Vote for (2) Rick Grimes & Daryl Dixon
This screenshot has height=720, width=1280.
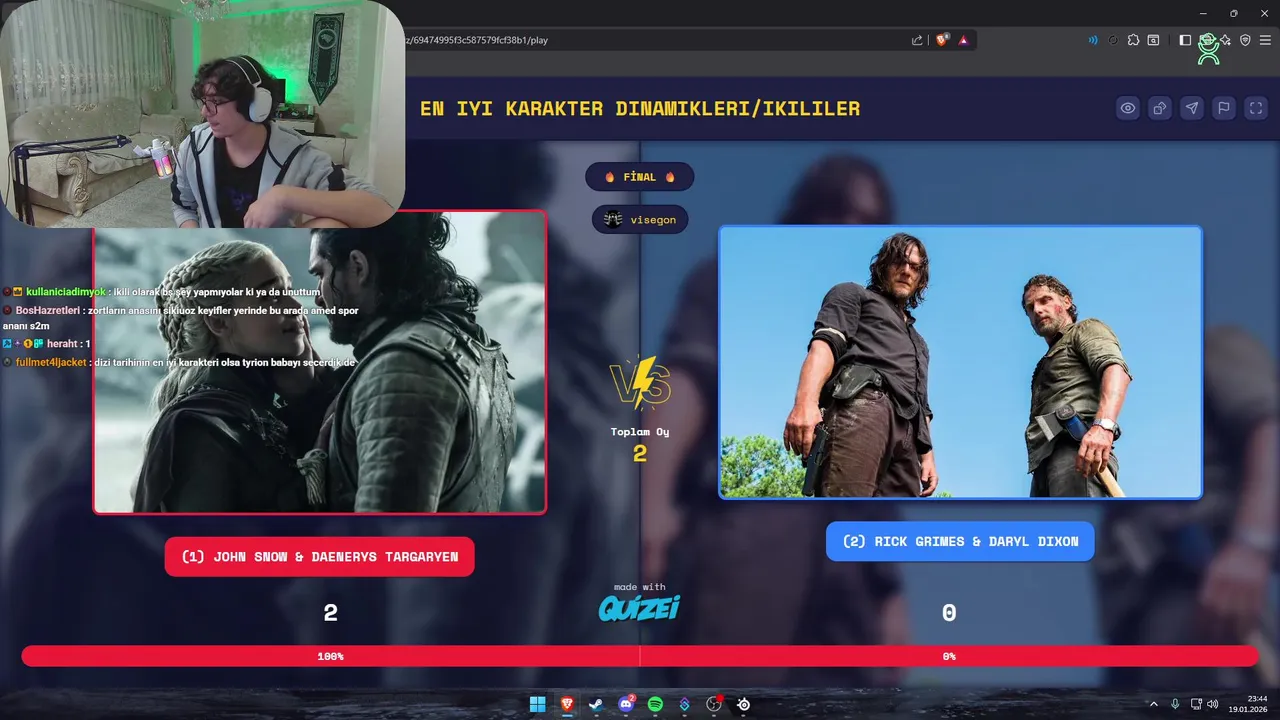click(960, 541)
